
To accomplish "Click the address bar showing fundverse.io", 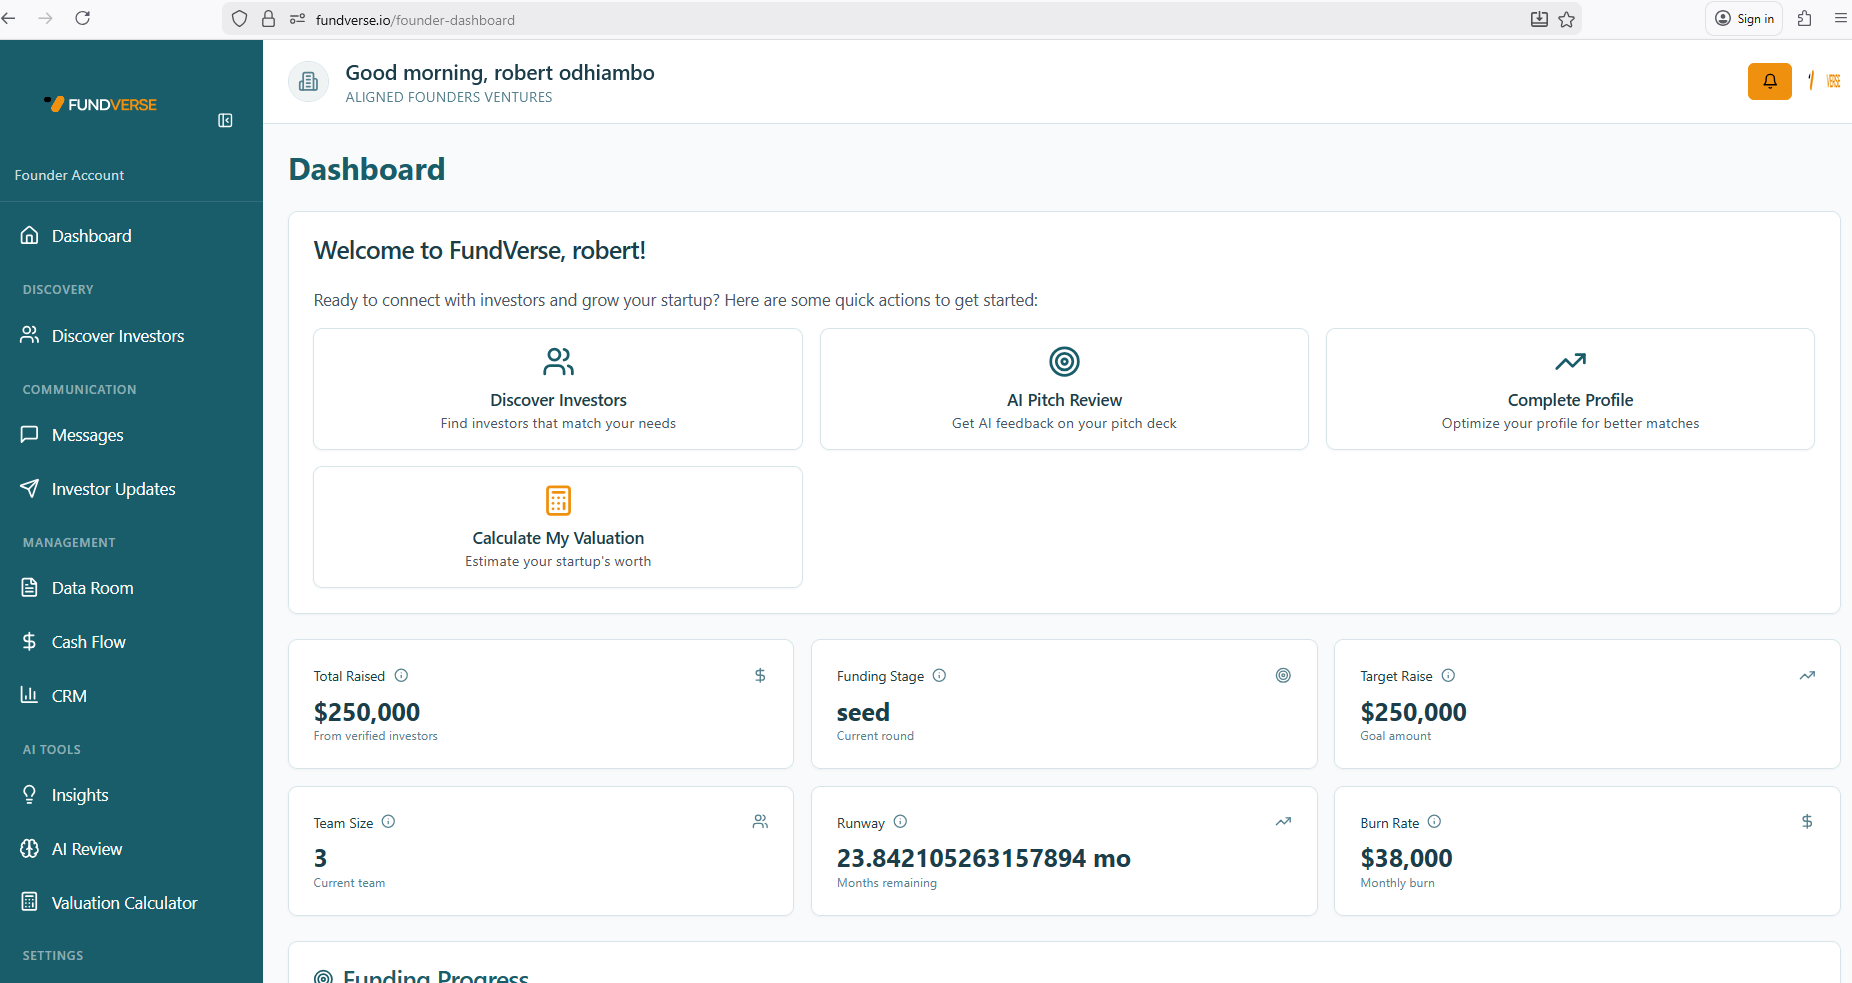I will point(414,19).
